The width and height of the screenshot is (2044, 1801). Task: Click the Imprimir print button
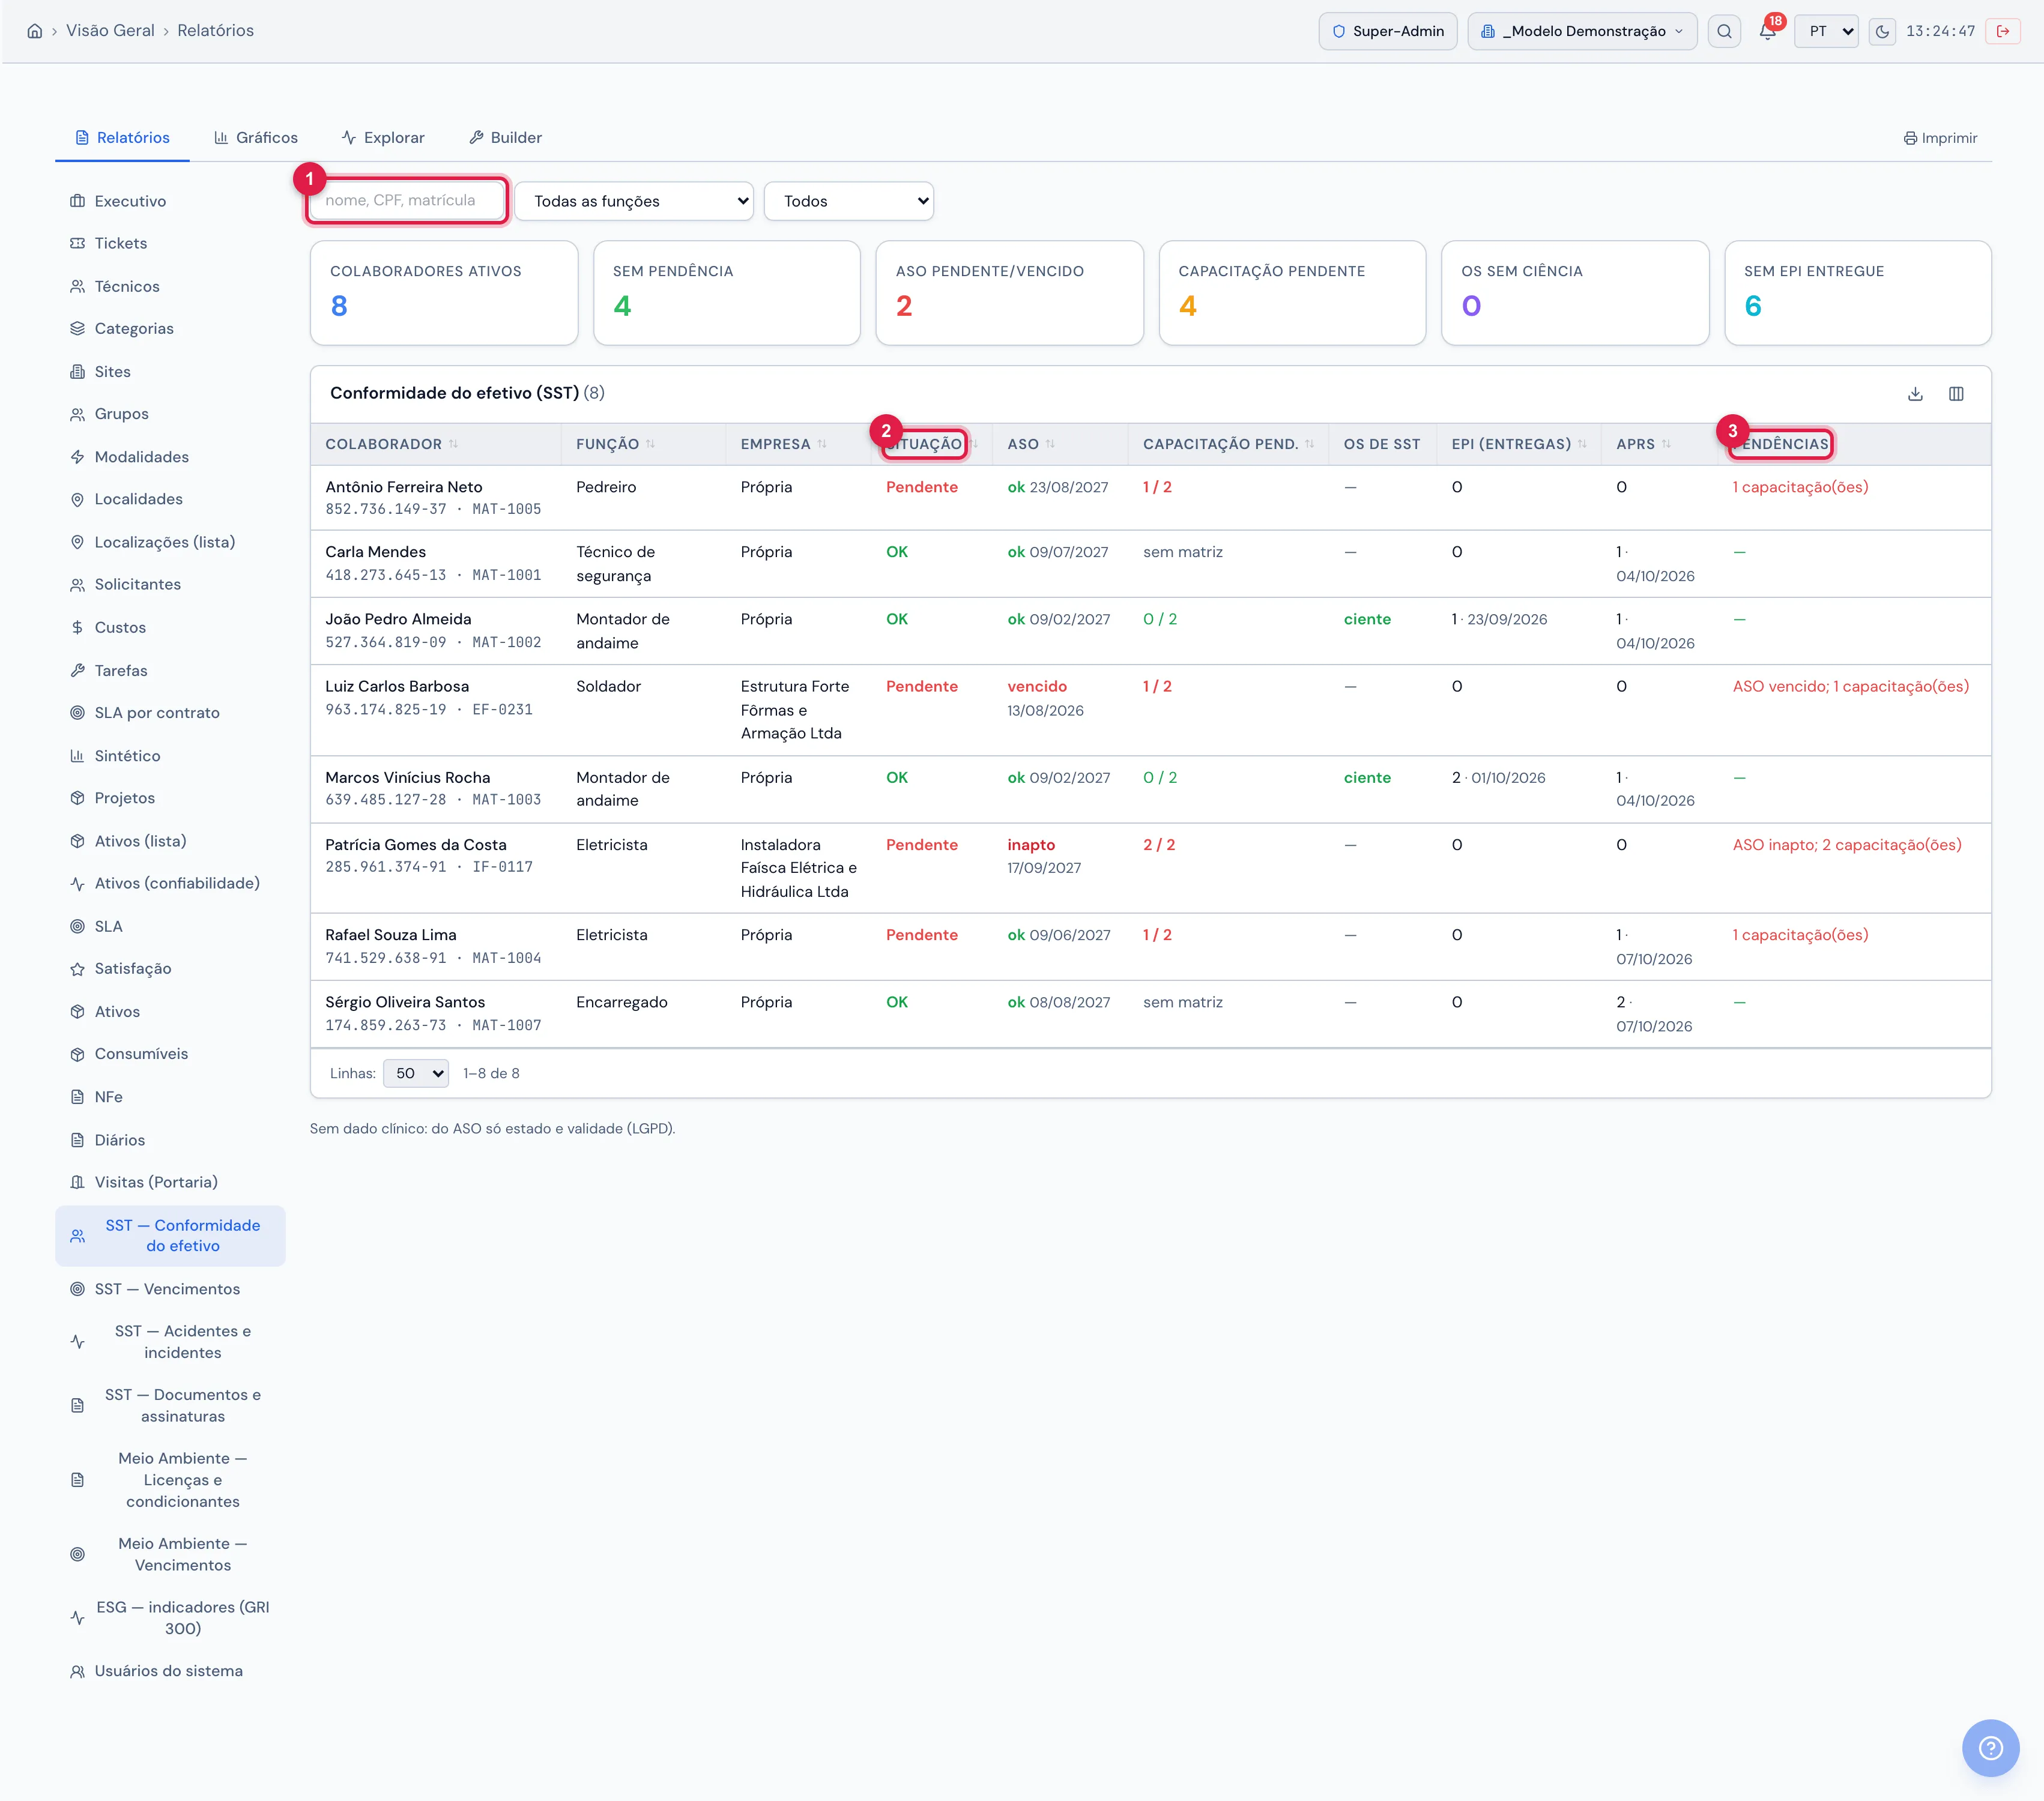[1940, 138]
